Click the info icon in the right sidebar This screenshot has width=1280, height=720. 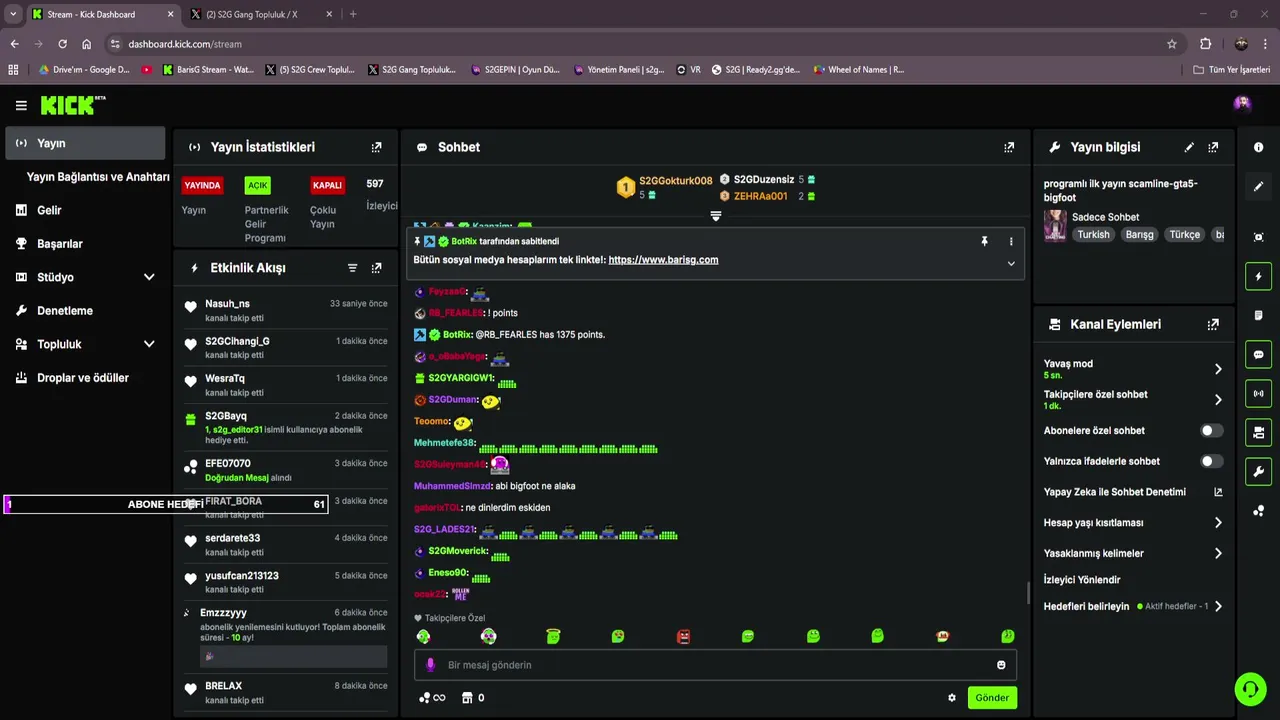click(1258, 147)
